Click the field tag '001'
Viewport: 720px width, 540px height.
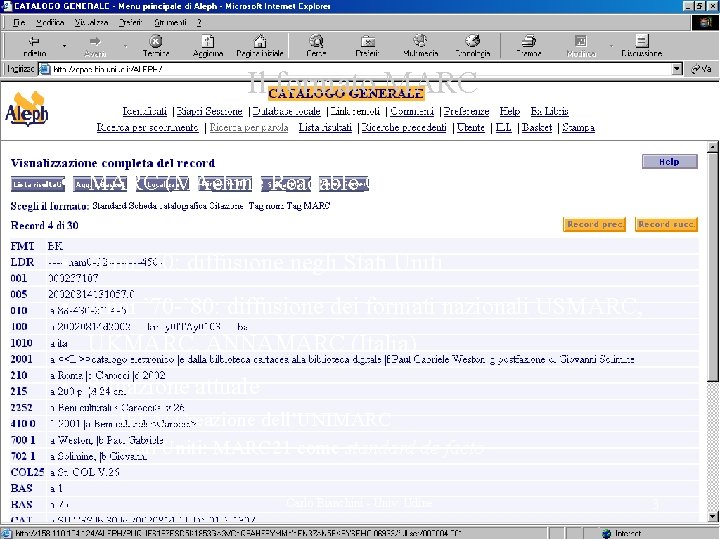(19, 278)
